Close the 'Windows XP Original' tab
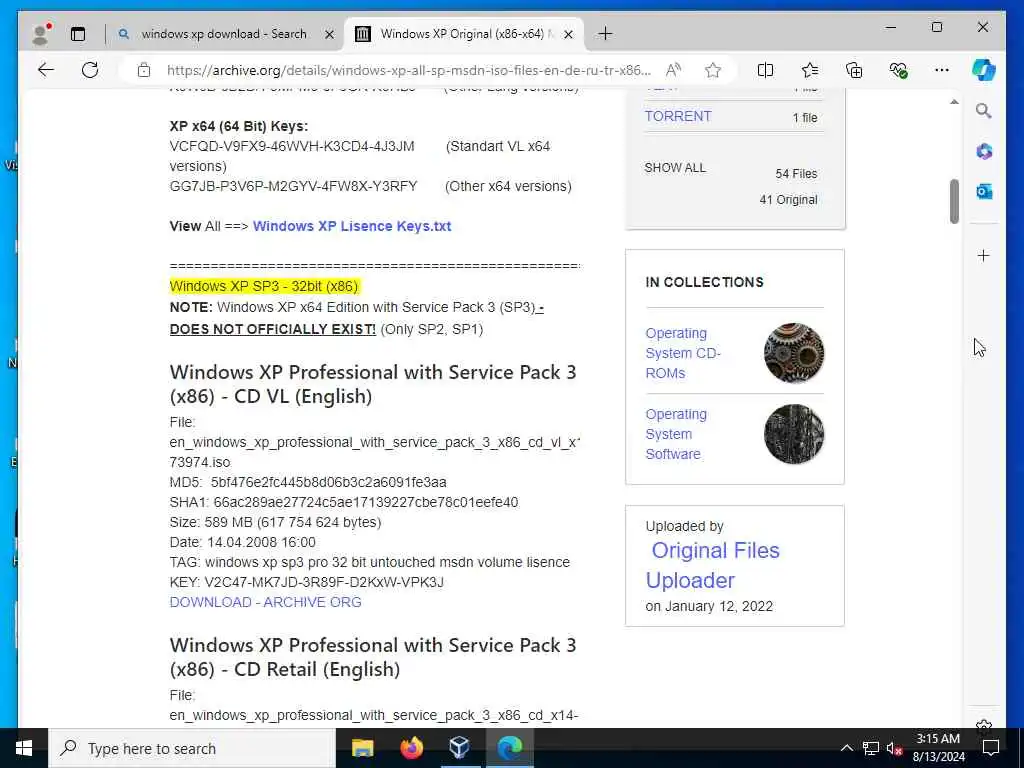 (x=568, y=34)
